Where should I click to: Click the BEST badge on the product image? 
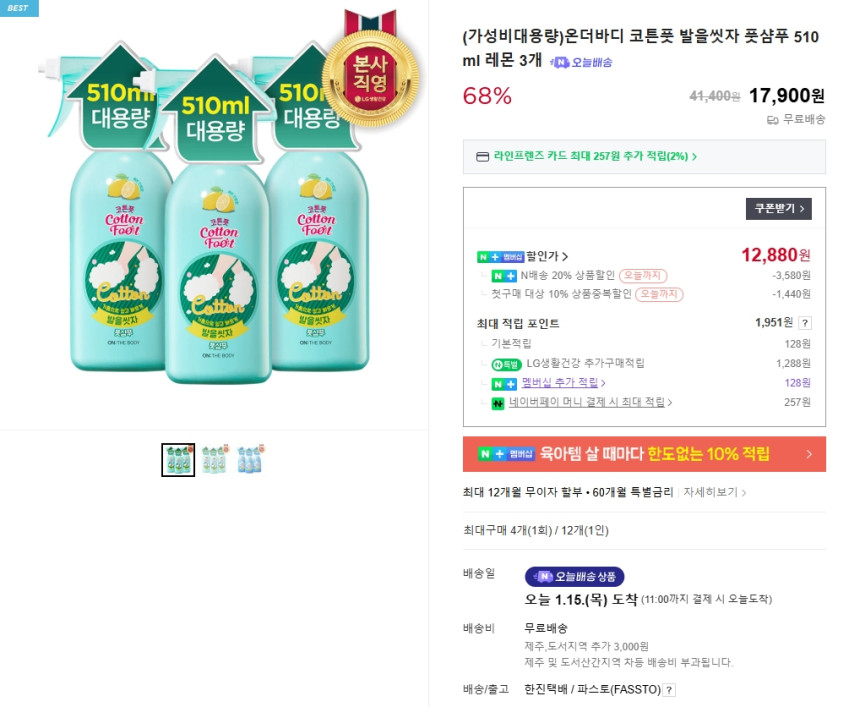pos(19,8)
